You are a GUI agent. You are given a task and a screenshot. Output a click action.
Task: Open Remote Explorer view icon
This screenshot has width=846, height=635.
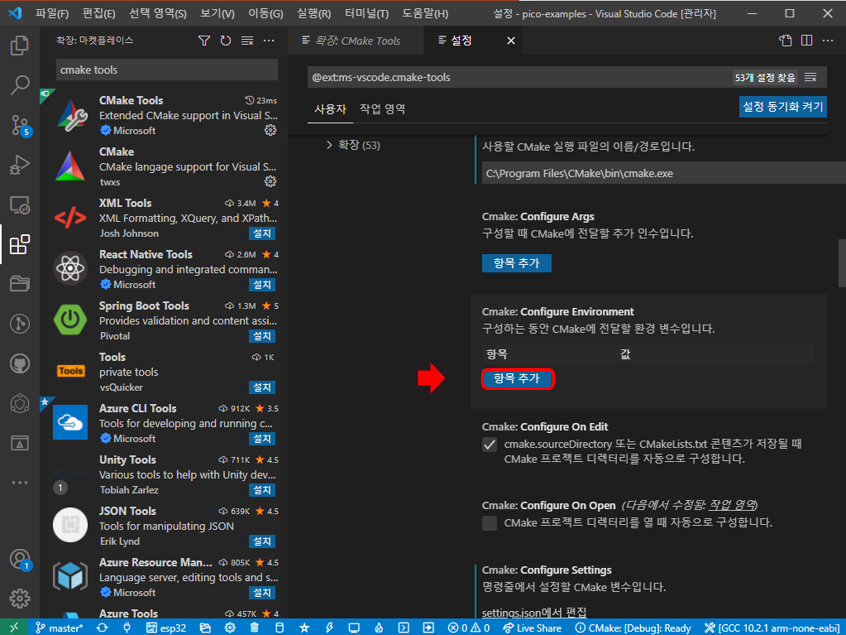[x=19, y=205]
